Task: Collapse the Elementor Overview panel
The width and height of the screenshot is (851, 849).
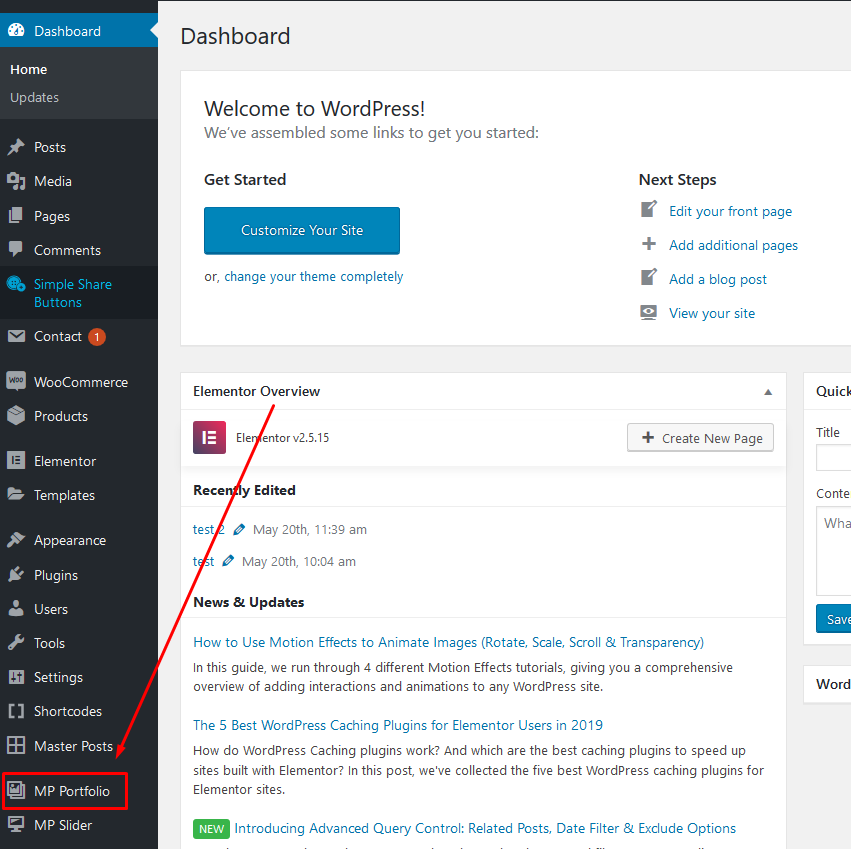Action: click(768, 392)
